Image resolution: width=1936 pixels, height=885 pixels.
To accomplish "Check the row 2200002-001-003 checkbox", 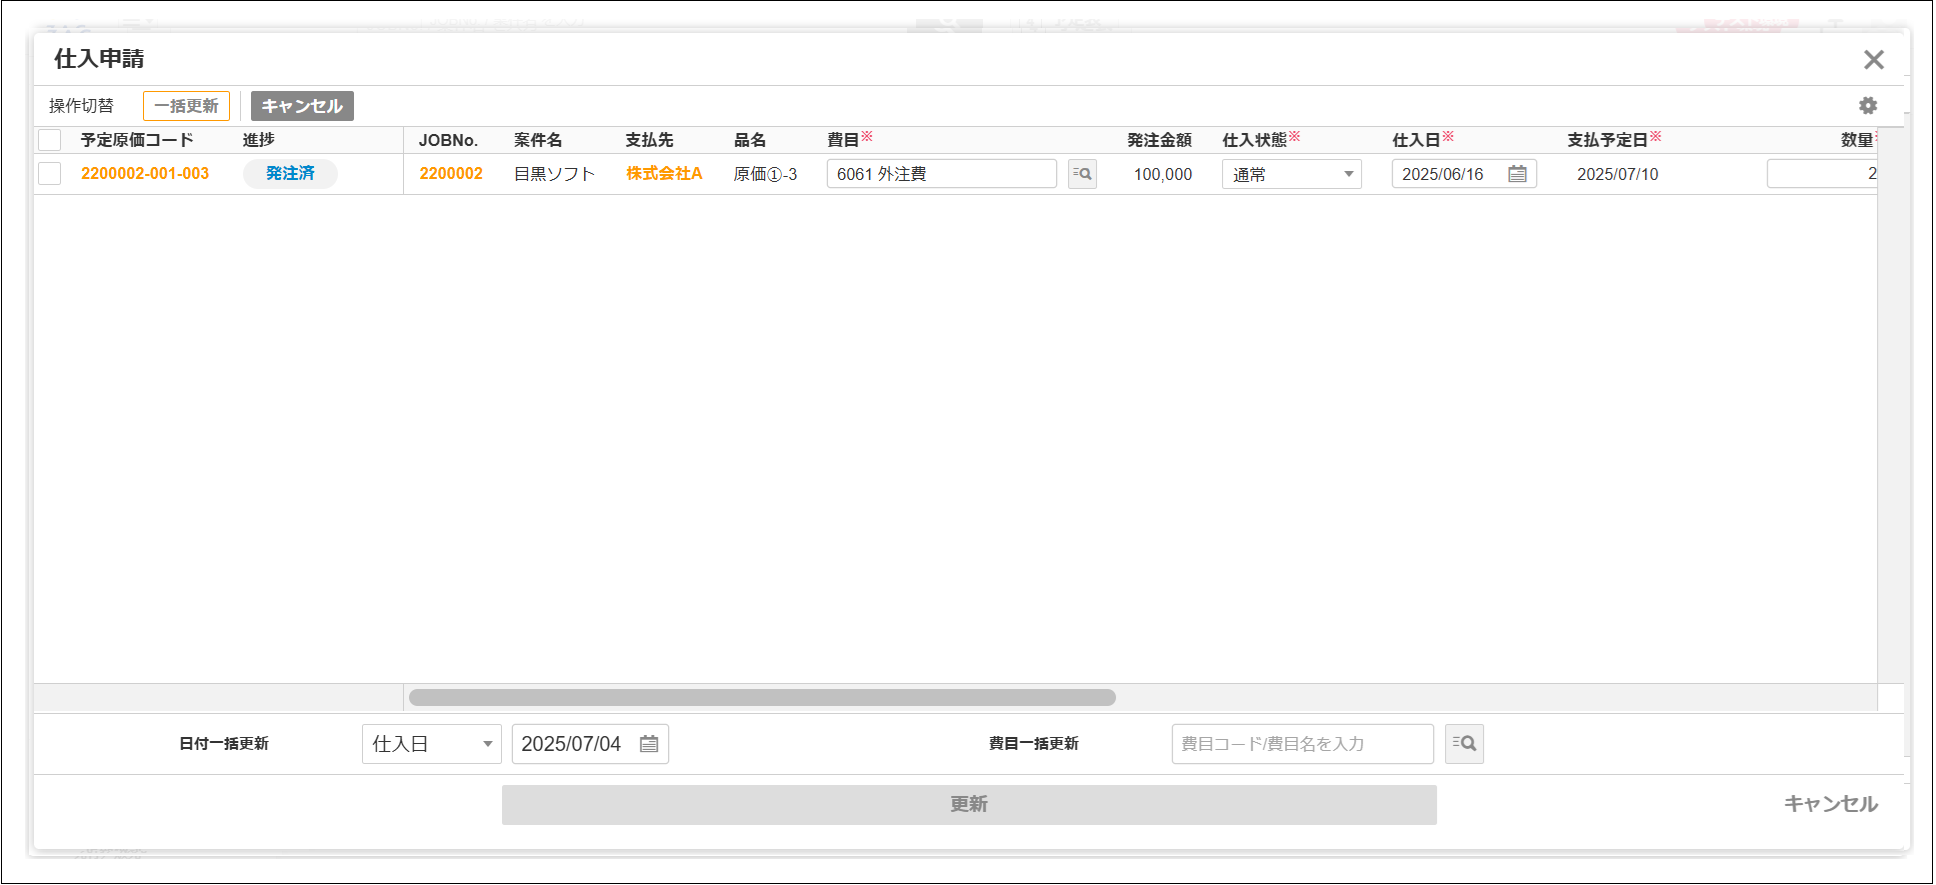I will tap(50, 174).
